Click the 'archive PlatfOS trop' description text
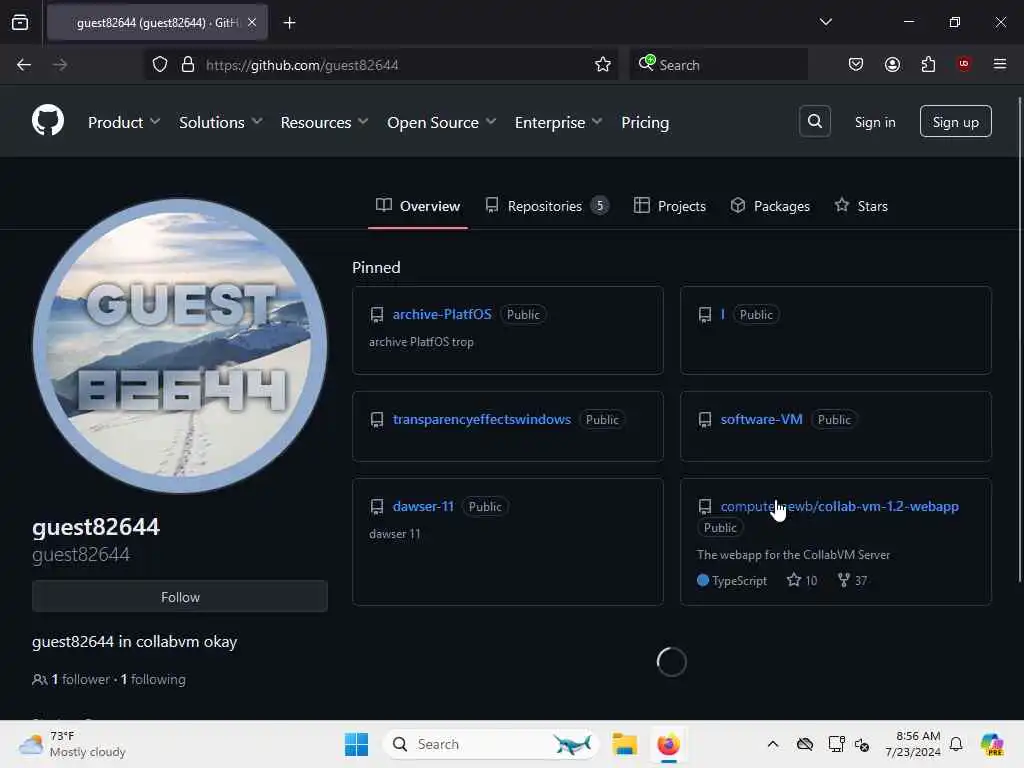 421,342
